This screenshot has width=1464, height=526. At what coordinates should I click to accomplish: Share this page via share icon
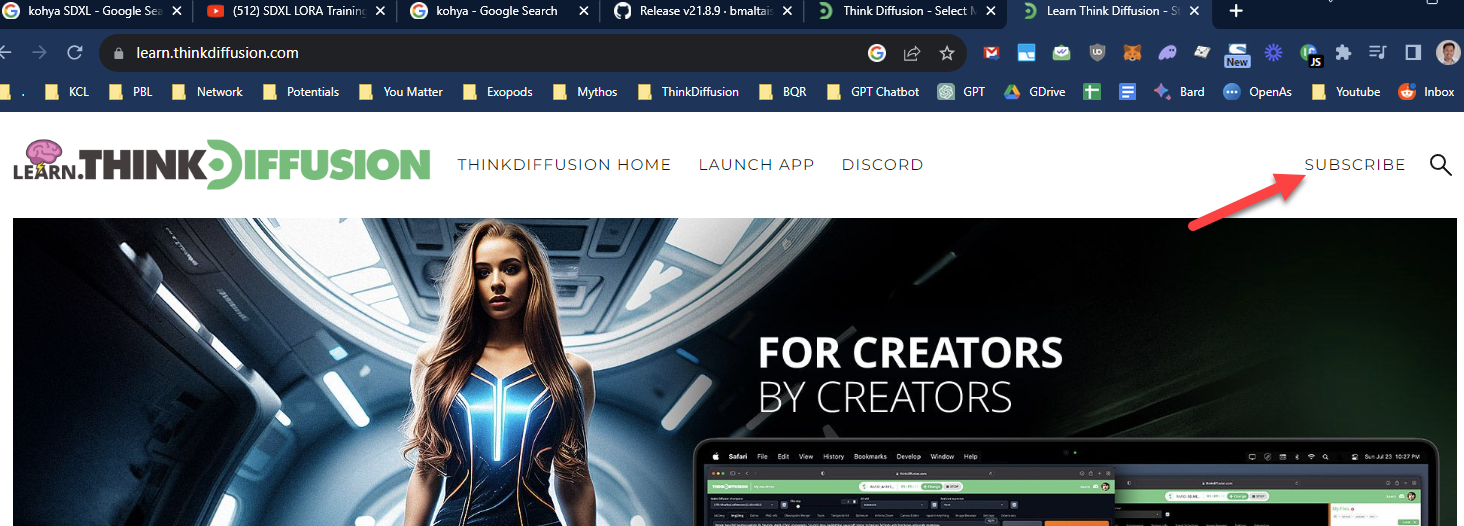912,53
